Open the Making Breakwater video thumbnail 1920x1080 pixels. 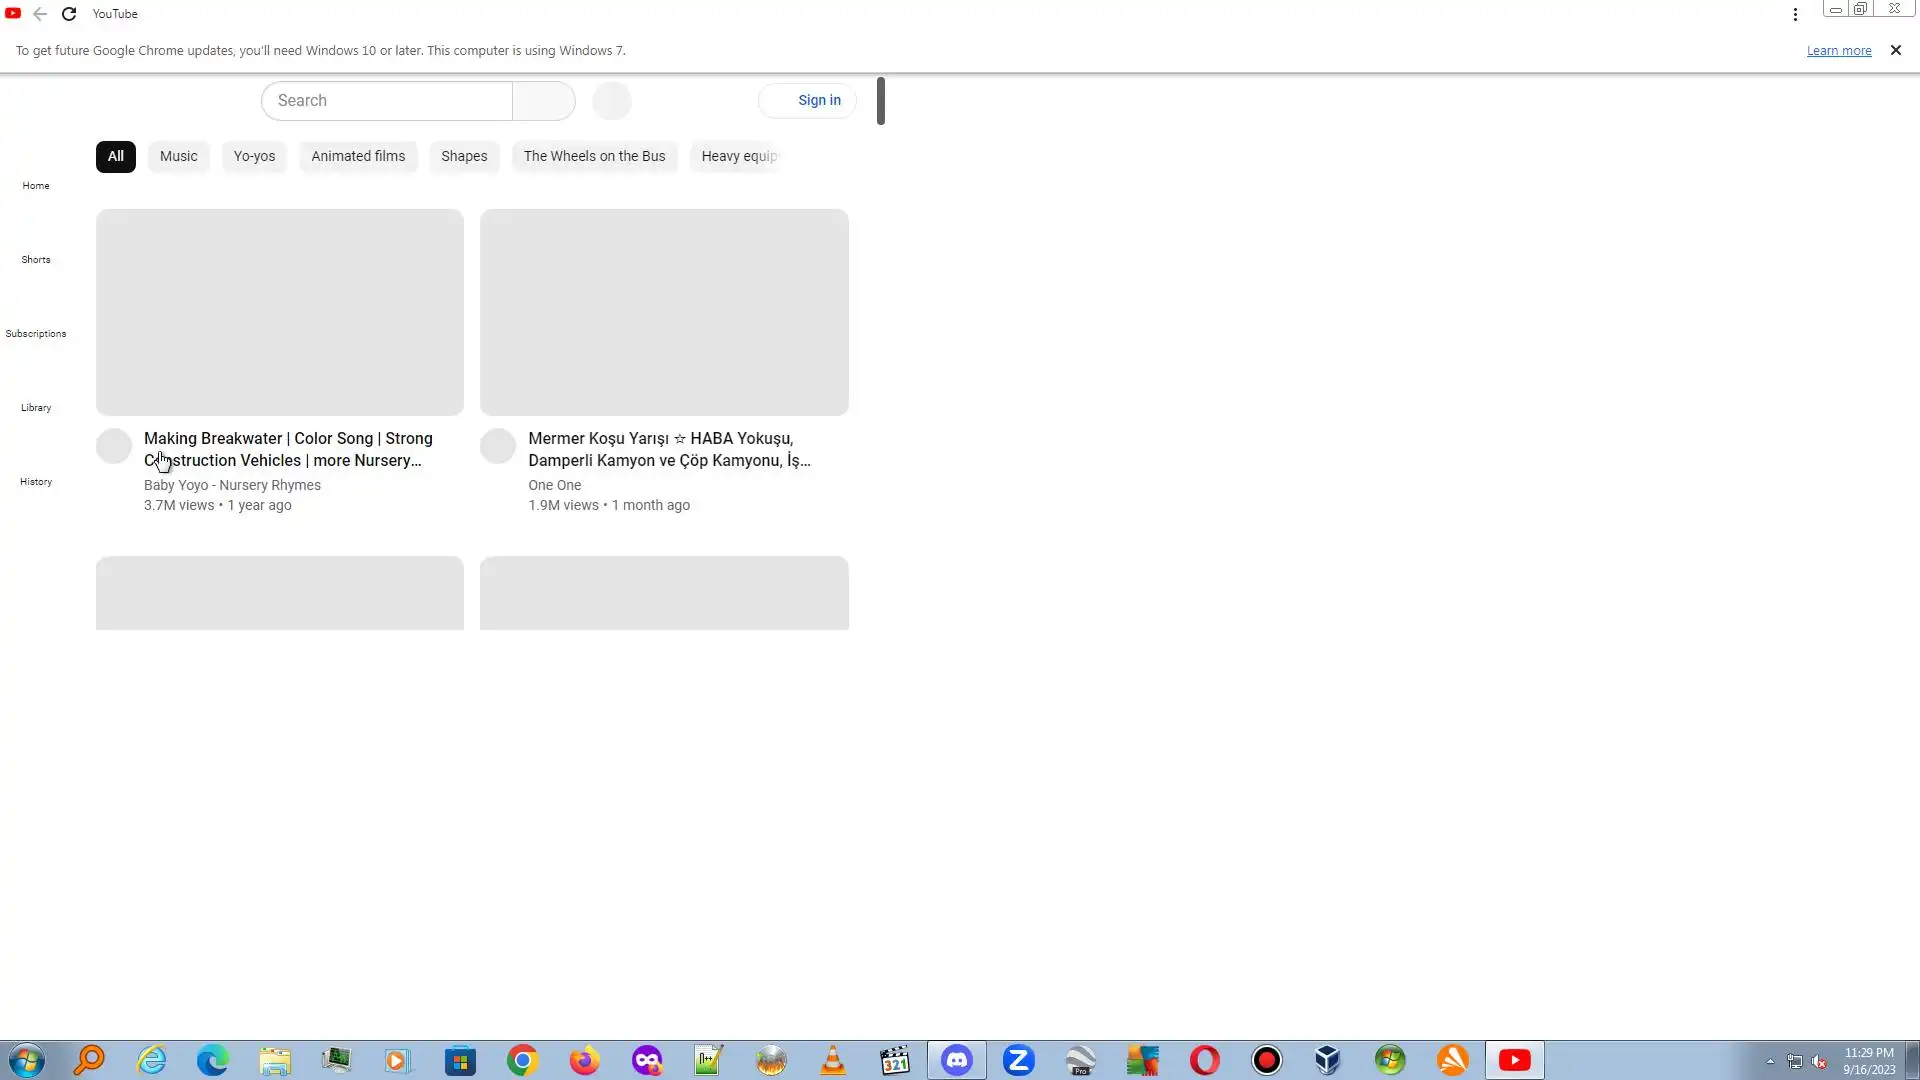point(280,312)
